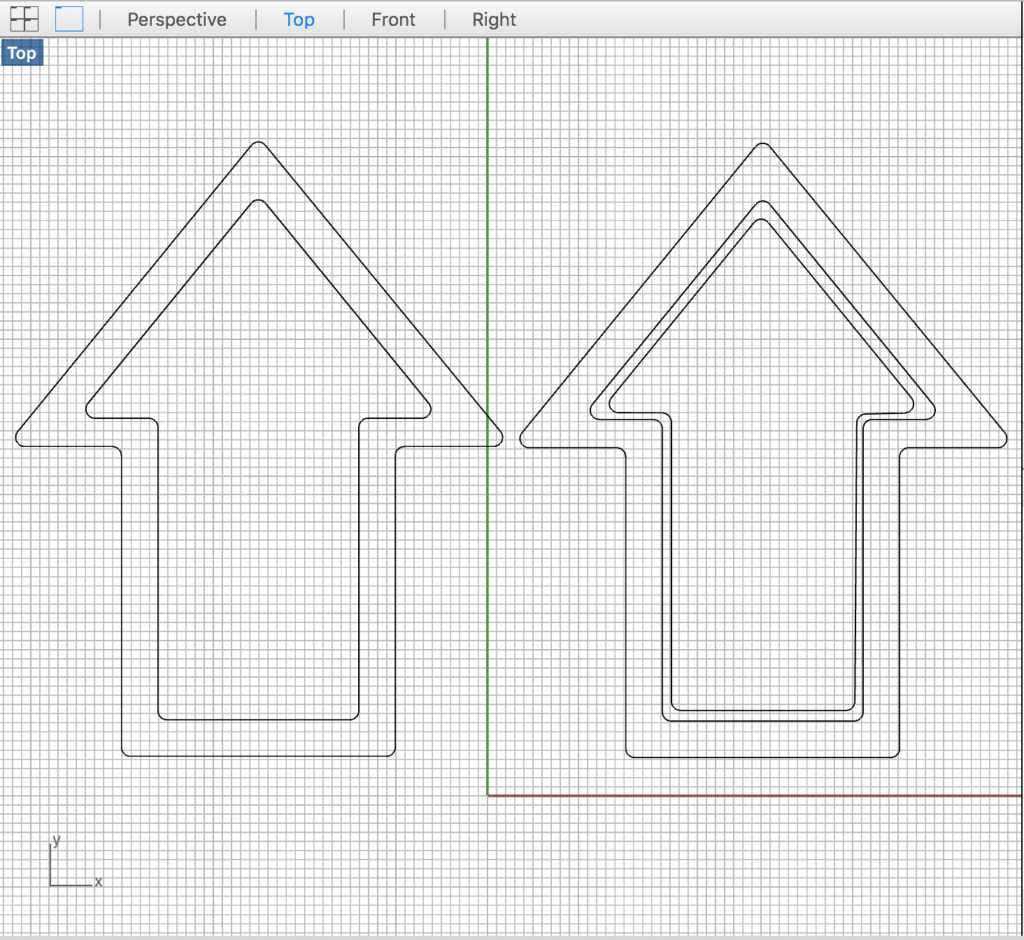The height and width of the screenshot is (940, 1024).
Task: Switch to the Top view tab
Action: point(299,20)
